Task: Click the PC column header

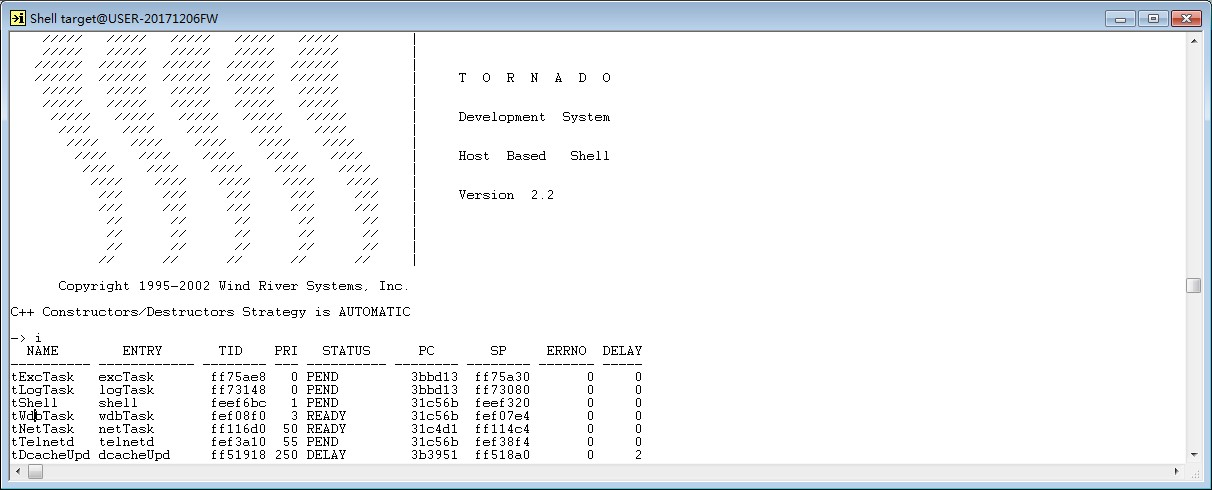Action: 426,351
